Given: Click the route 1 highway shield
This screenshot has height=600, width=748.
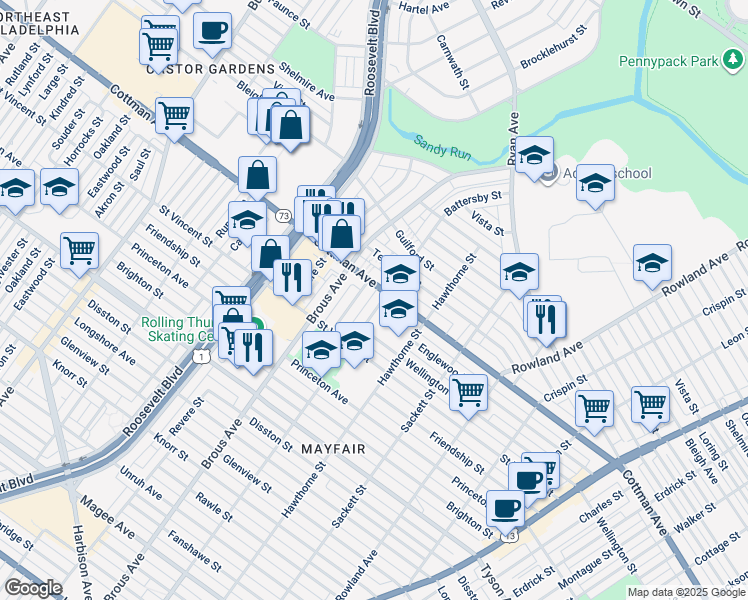Looking at the screenshot, I should [x=202, y=356].
